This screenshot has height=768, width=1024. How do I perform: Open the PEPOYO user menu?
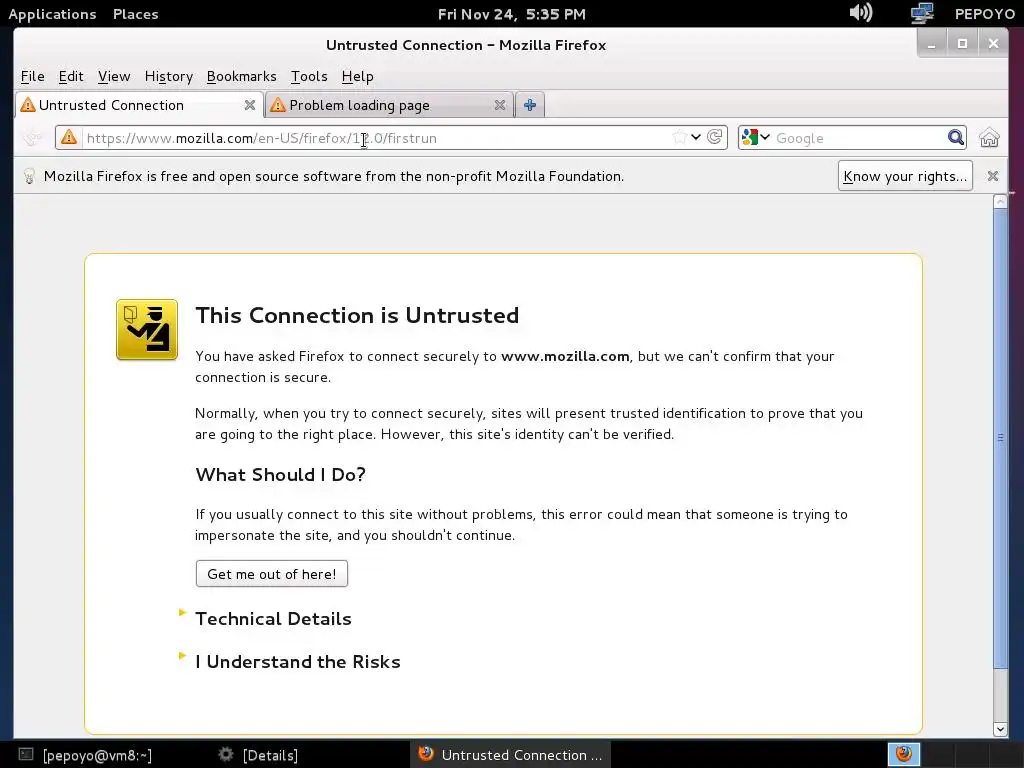(x=985, y=14)
